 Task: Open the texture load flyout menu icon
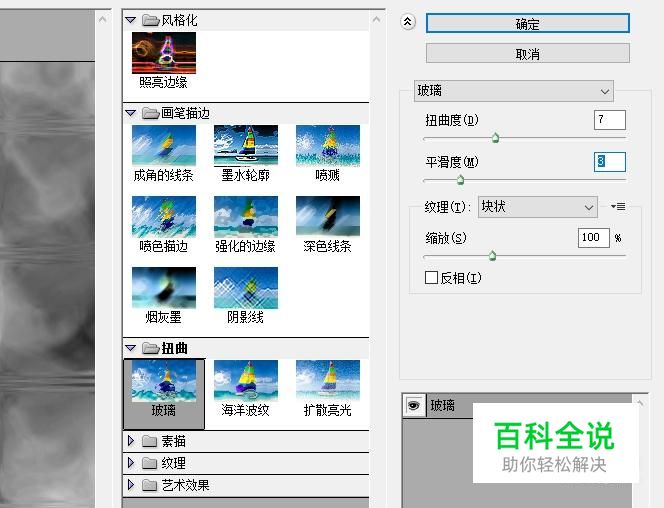point(618,207)
